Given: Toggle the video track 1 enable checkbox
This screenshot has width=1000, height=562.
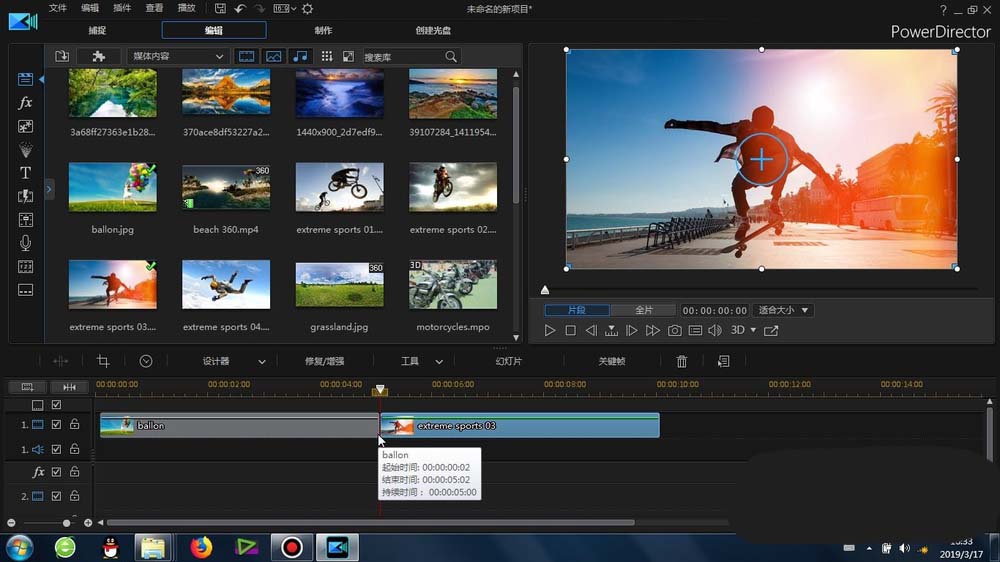Looking at the screenshot, I should (57, 426).
